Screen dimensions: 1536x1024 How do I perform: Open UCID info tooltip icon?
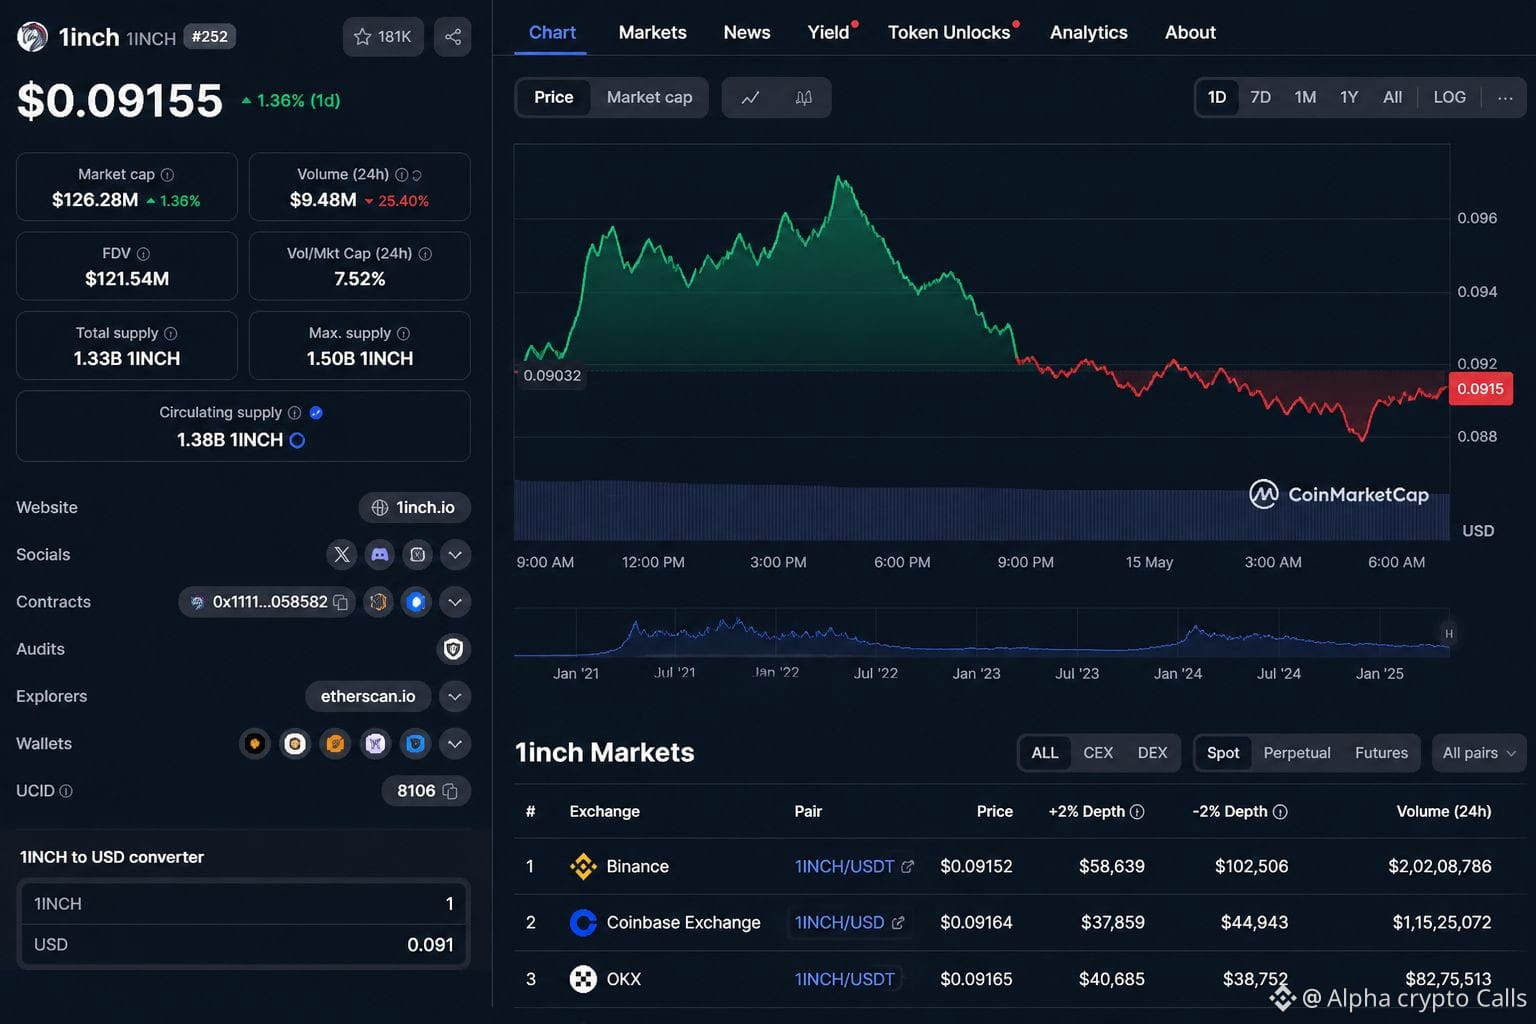tap(66, 791)
